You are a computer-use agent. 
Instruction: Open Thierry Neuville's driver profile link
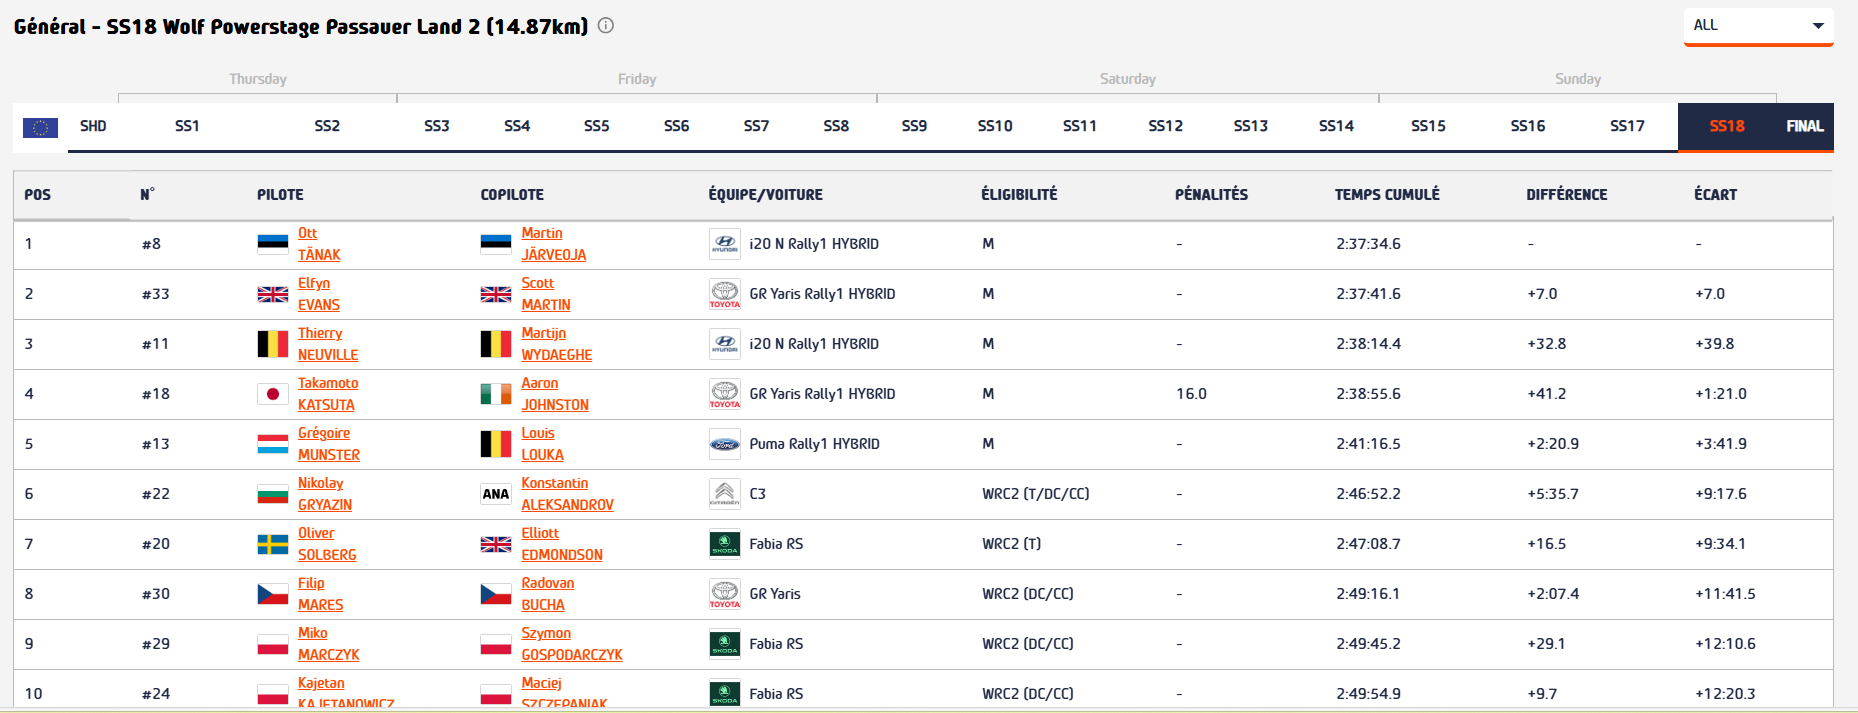[x=327, y=344]
